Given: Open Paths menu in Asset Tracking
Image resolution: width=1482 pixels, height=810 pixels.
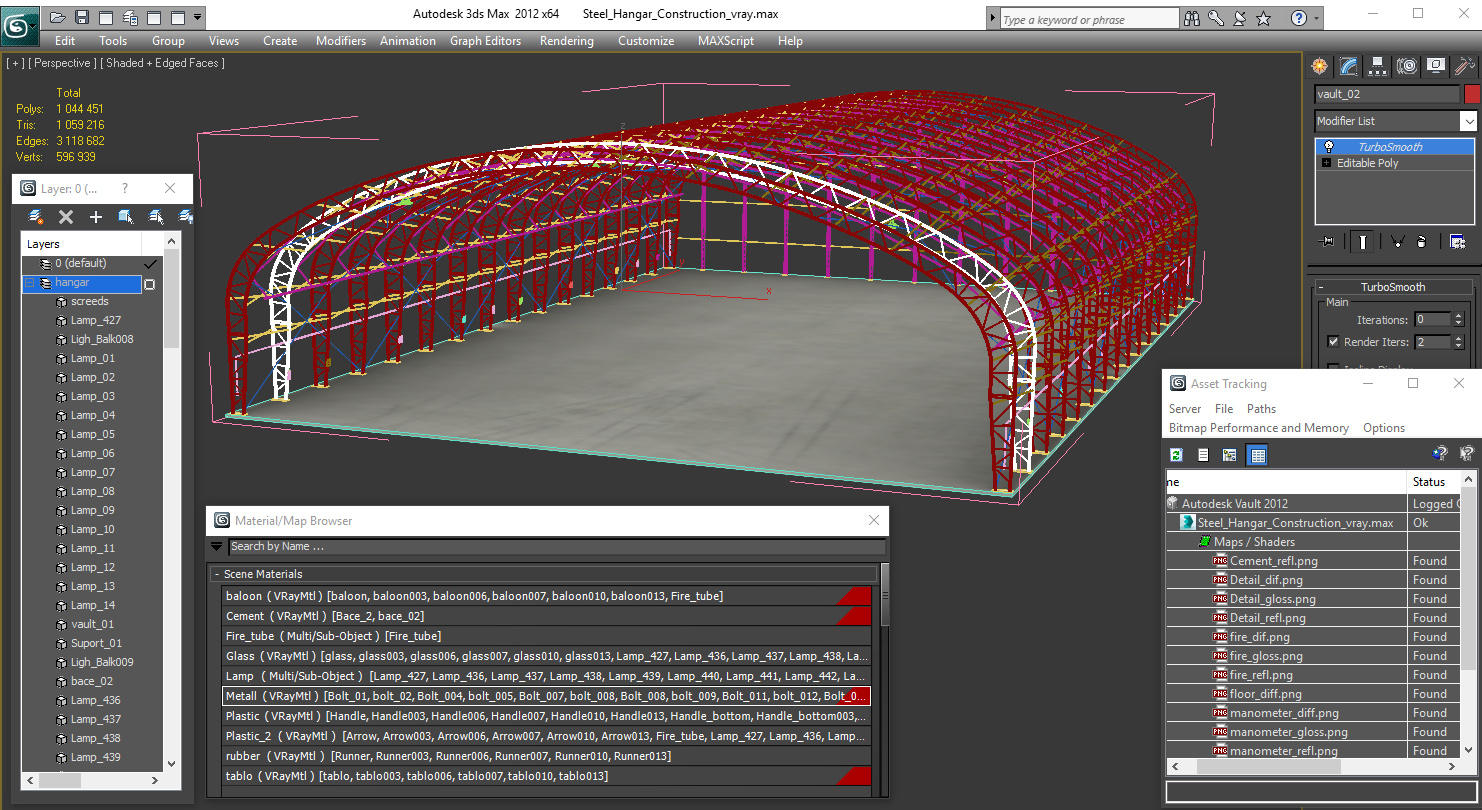Looking at the screenshot, I should (x=1261, y=409).
